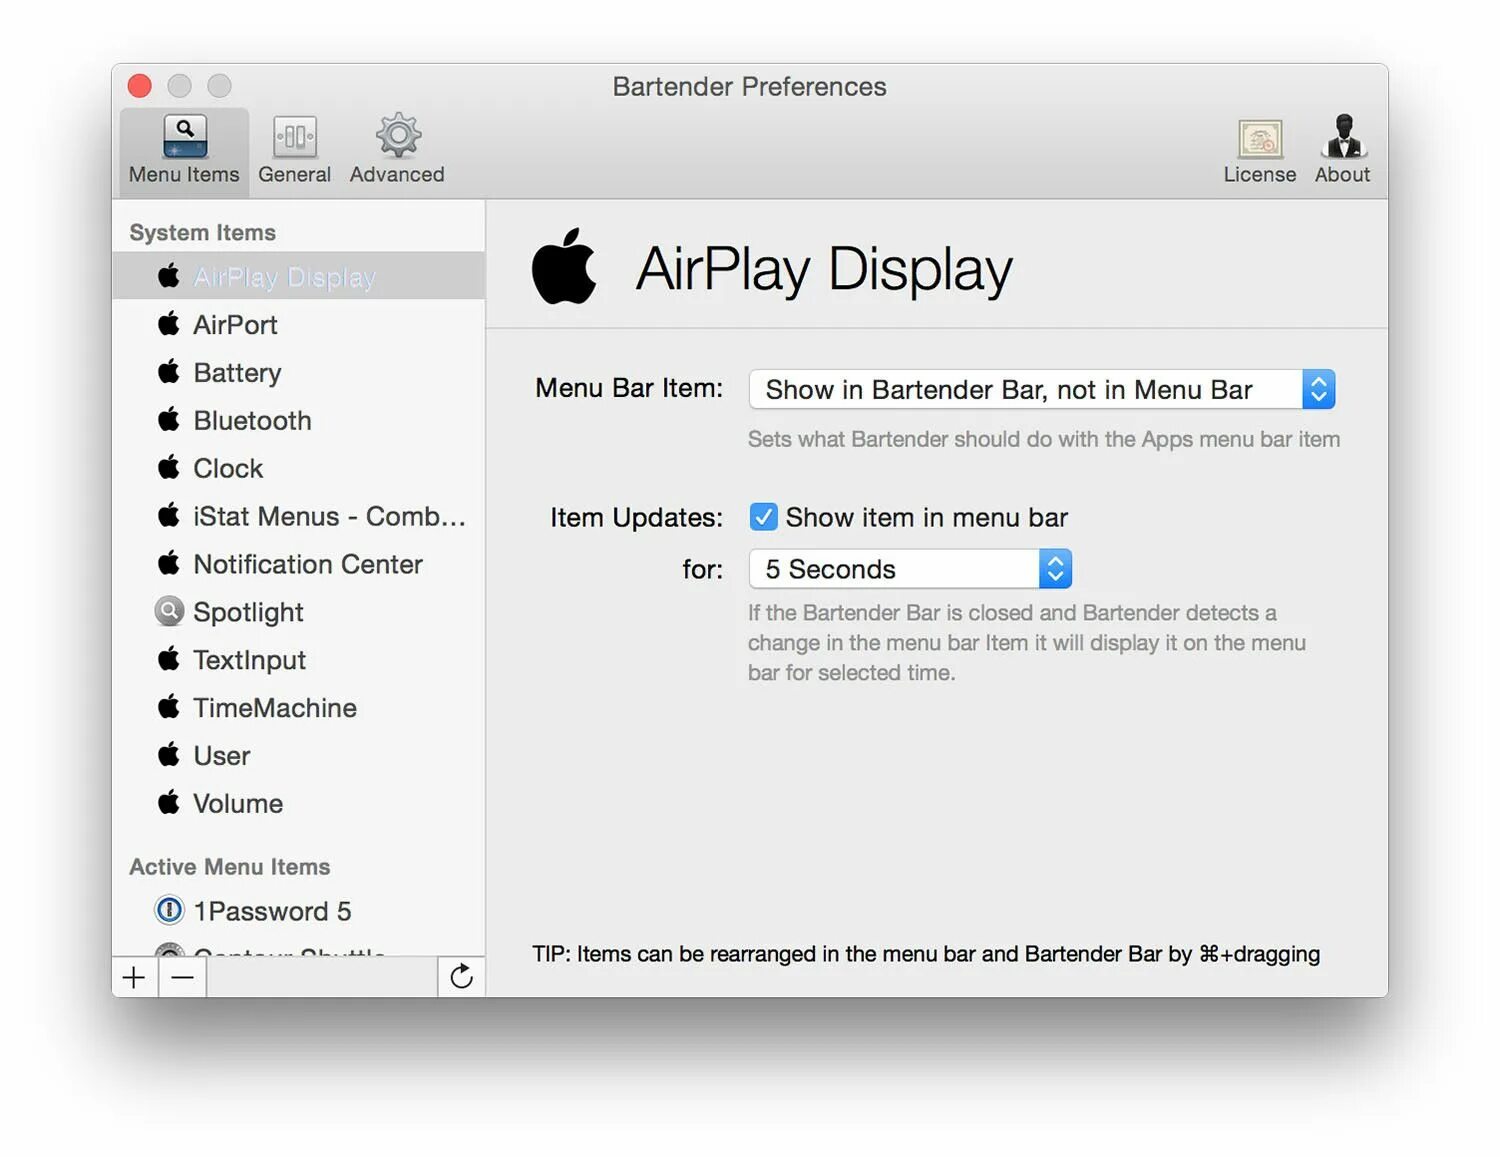
Task: Open the 5 Seconds duration dropdown
Action: tap(910, 569)
